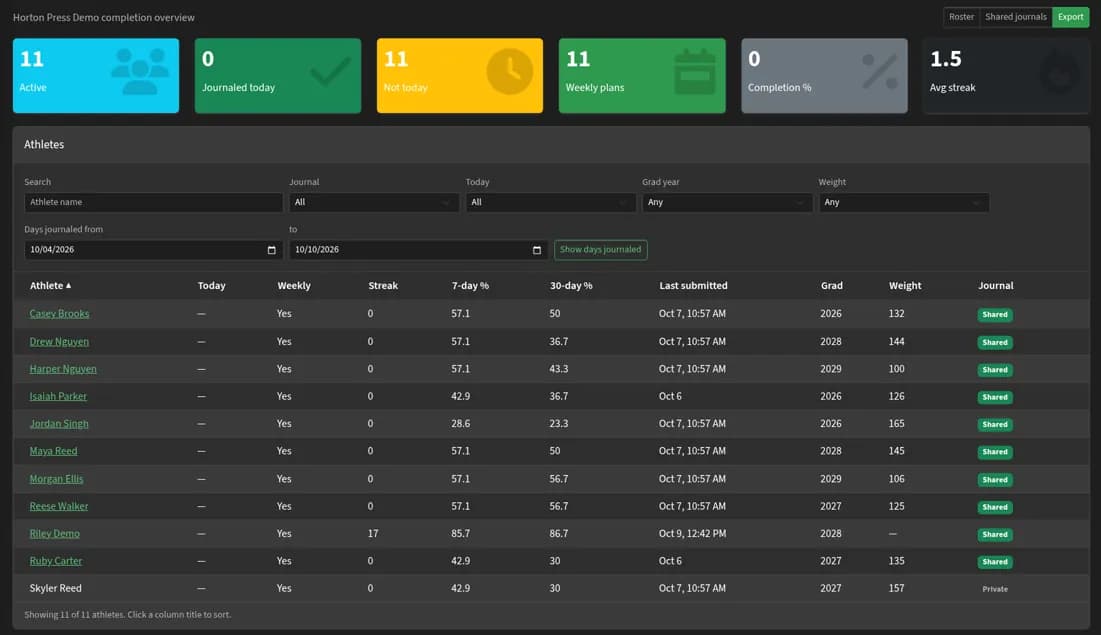
Task: Click the checkmark icon on Journaled today card
Action: [330, 71]
